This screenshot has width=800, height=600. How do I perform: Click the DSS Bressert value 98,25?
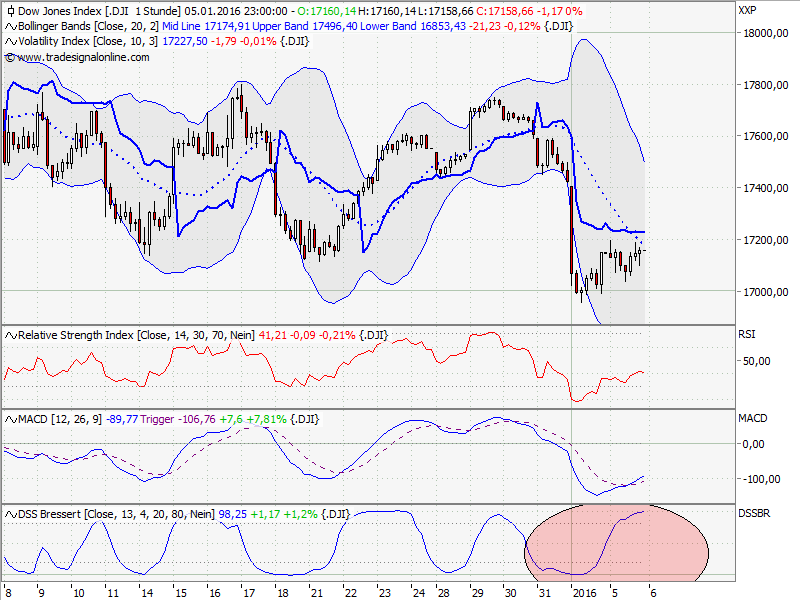pos(233,514)
